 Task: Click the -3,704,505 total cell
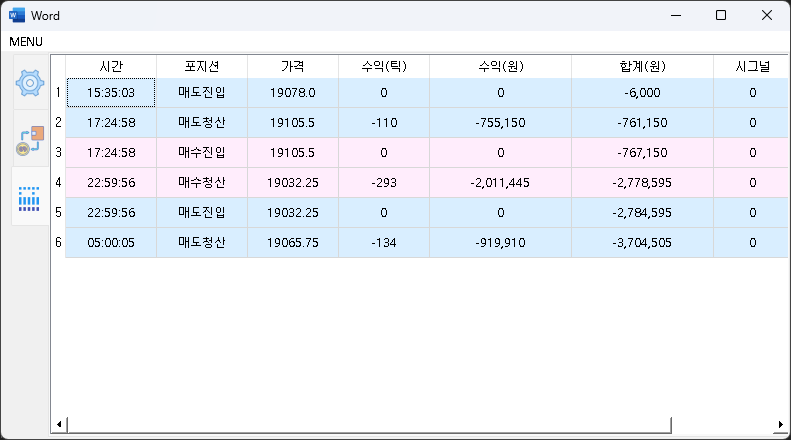click(642, 242)
